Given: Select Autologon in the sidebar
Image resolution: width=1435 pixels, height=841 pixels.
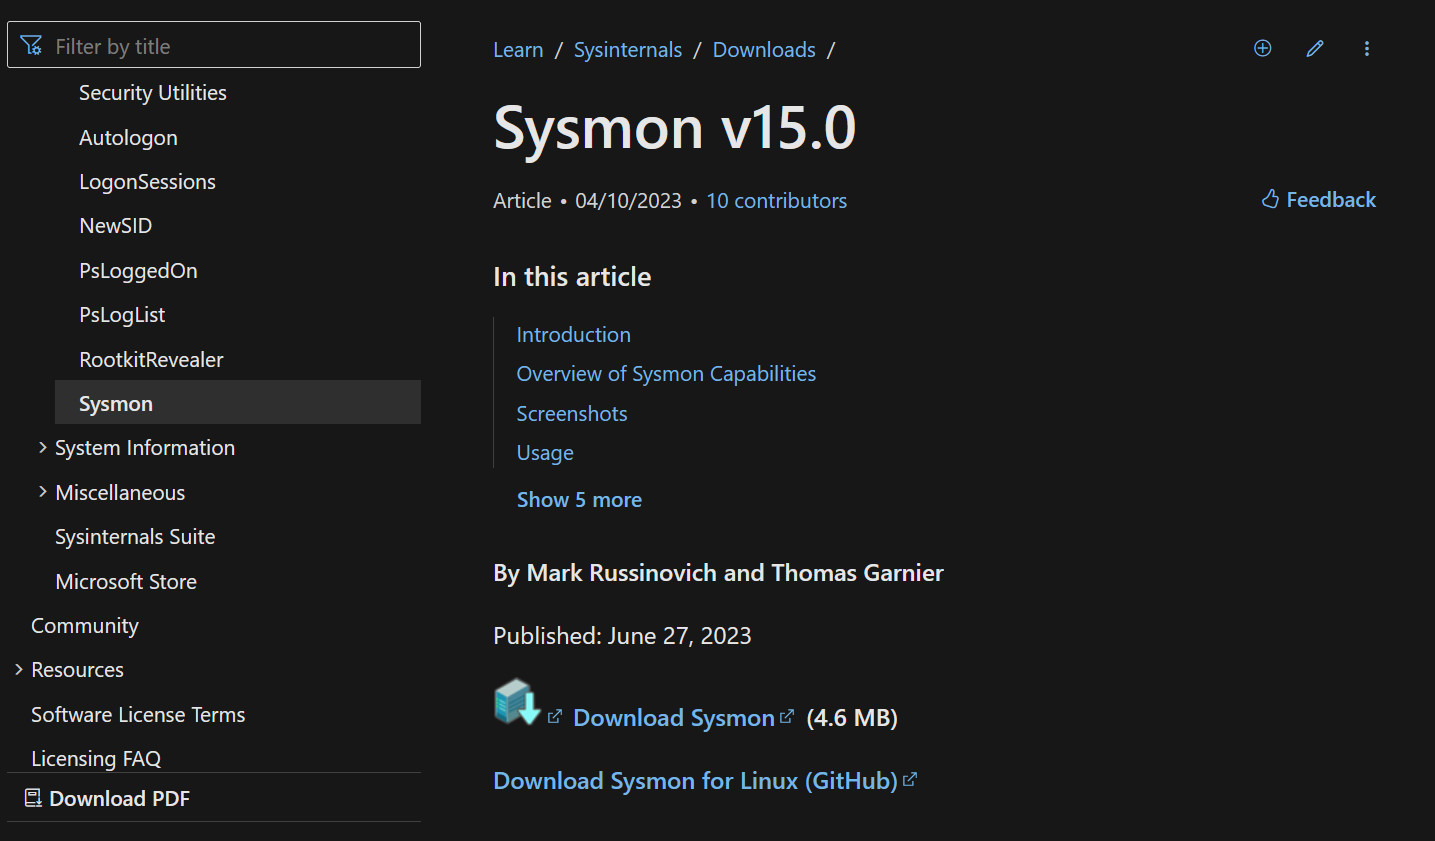Looking at the screenshot, I should pyautogui.click(x=128, y=137).
